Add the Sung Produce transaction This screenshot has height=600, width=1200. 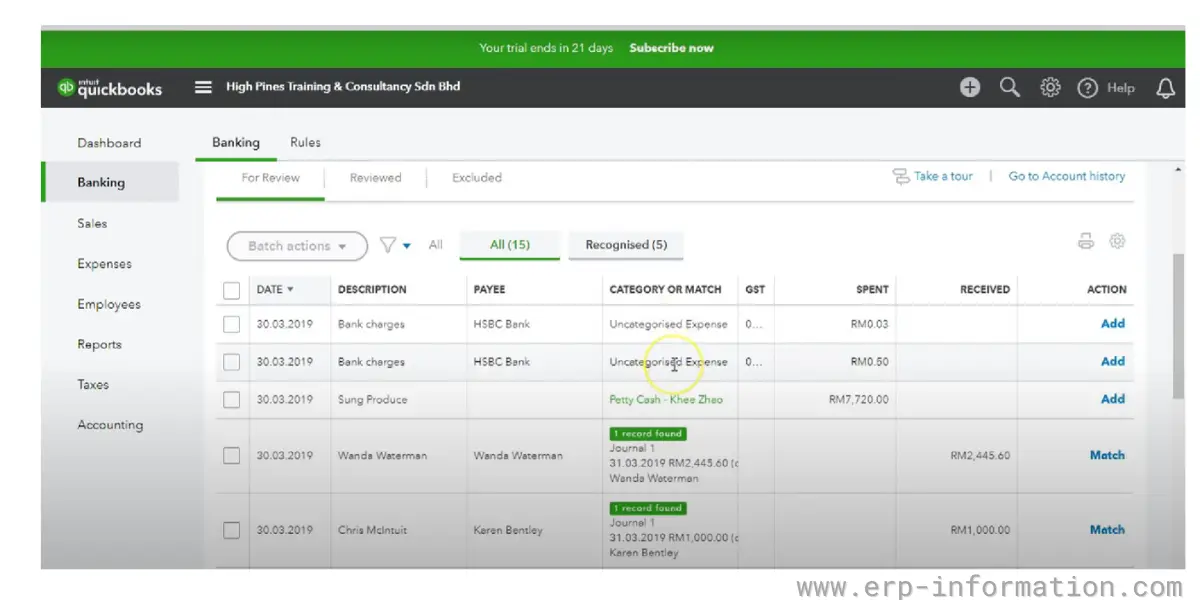[x=1113, y=398]
